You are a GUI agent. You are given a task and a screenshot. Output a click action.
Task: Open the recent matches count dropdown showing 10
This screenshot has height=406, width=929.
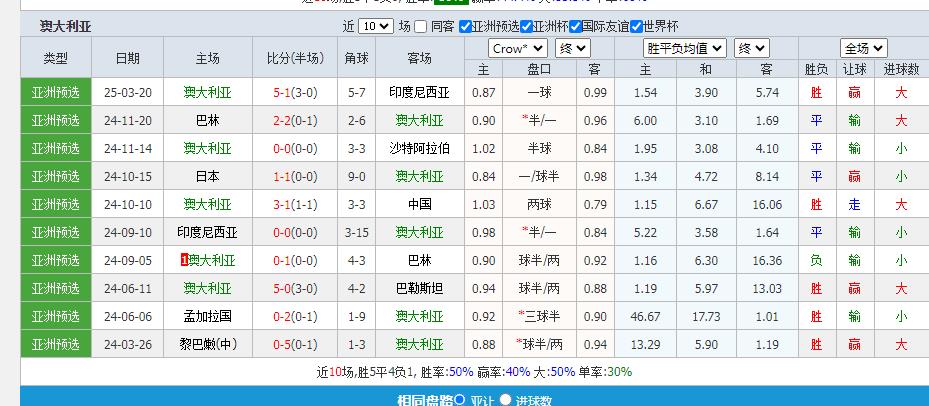(375, 27)
